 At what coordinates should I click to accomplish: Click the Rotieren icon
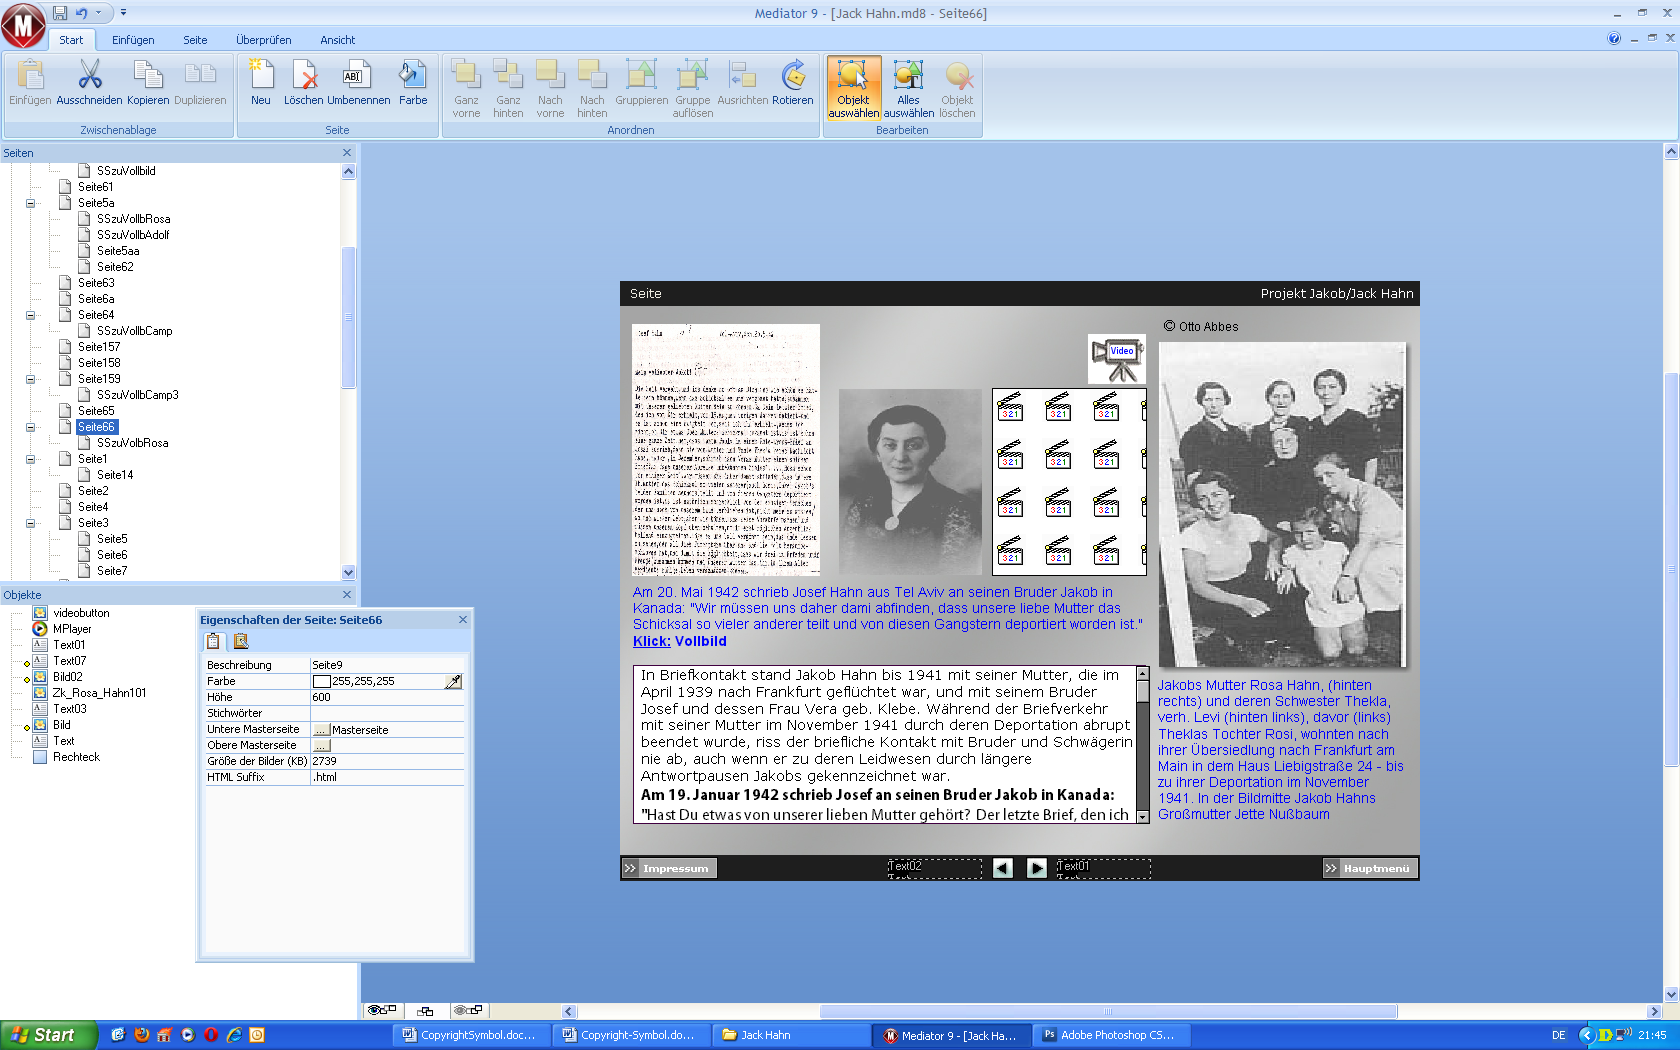coord(793,76)
